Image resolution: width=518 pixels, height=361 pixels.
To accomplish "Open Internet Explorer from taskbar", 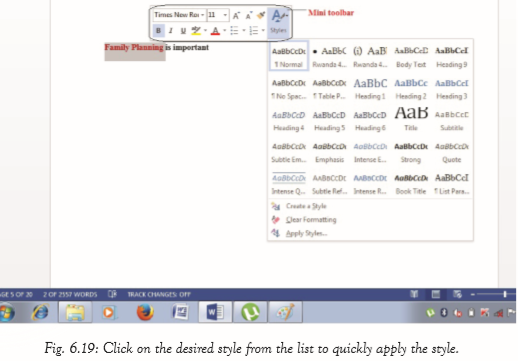I will click(40, 313).
